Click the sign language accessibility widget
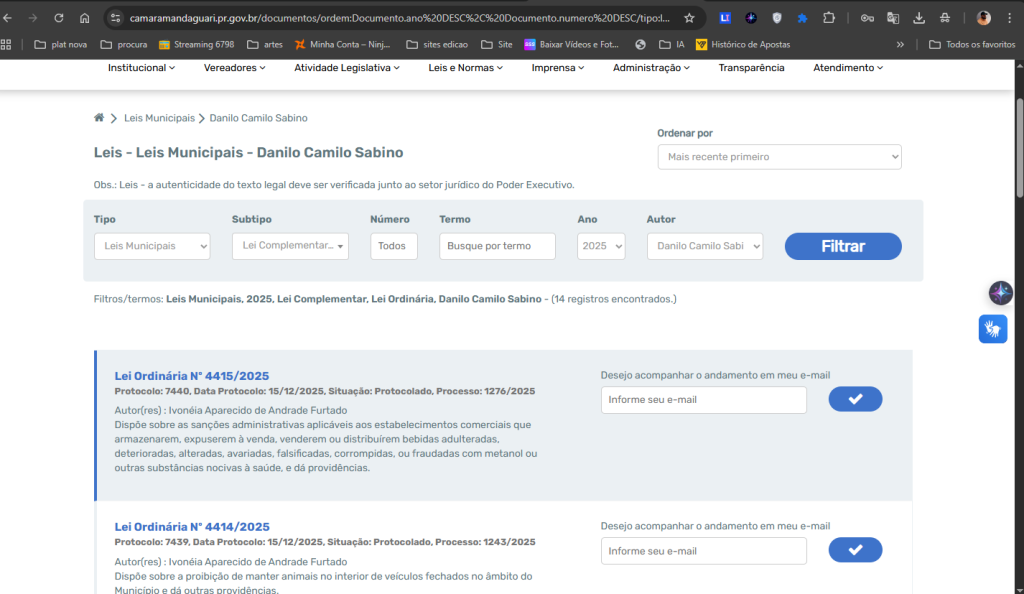1024x594 pixels. [992, 329]
